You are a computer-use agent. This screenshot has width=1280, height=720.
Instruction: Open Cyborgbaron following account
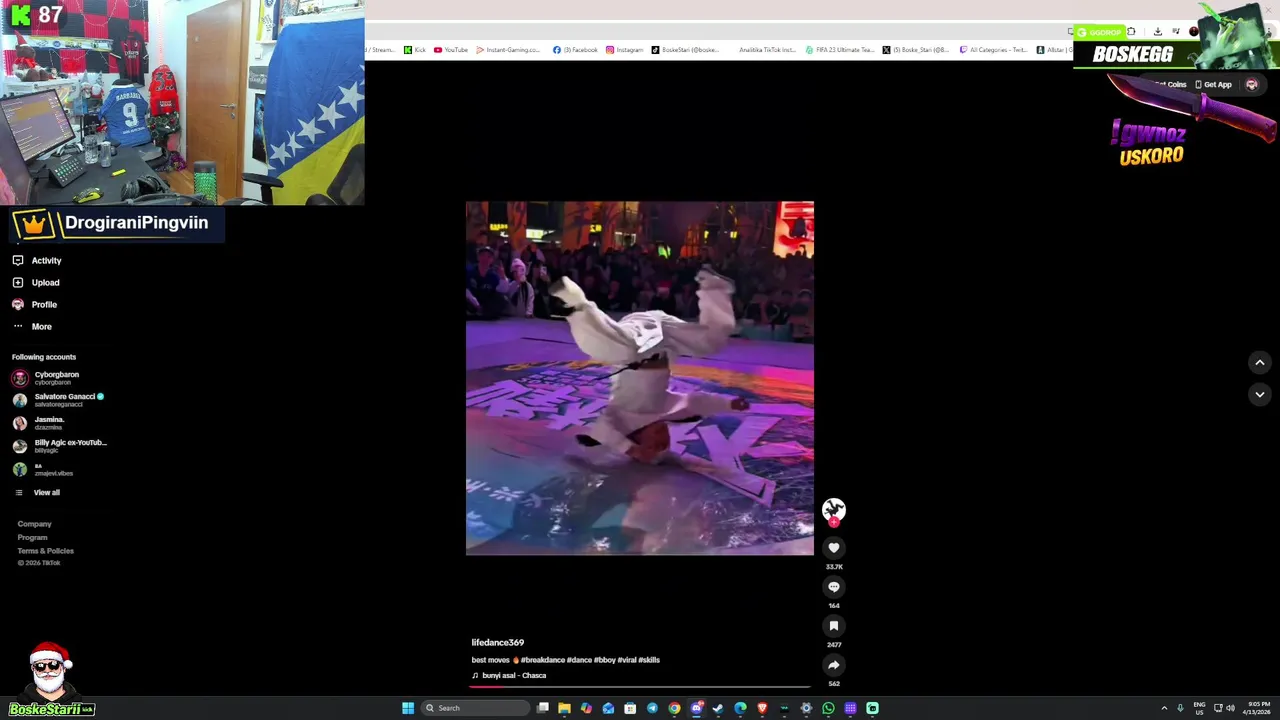click(46, 378)
